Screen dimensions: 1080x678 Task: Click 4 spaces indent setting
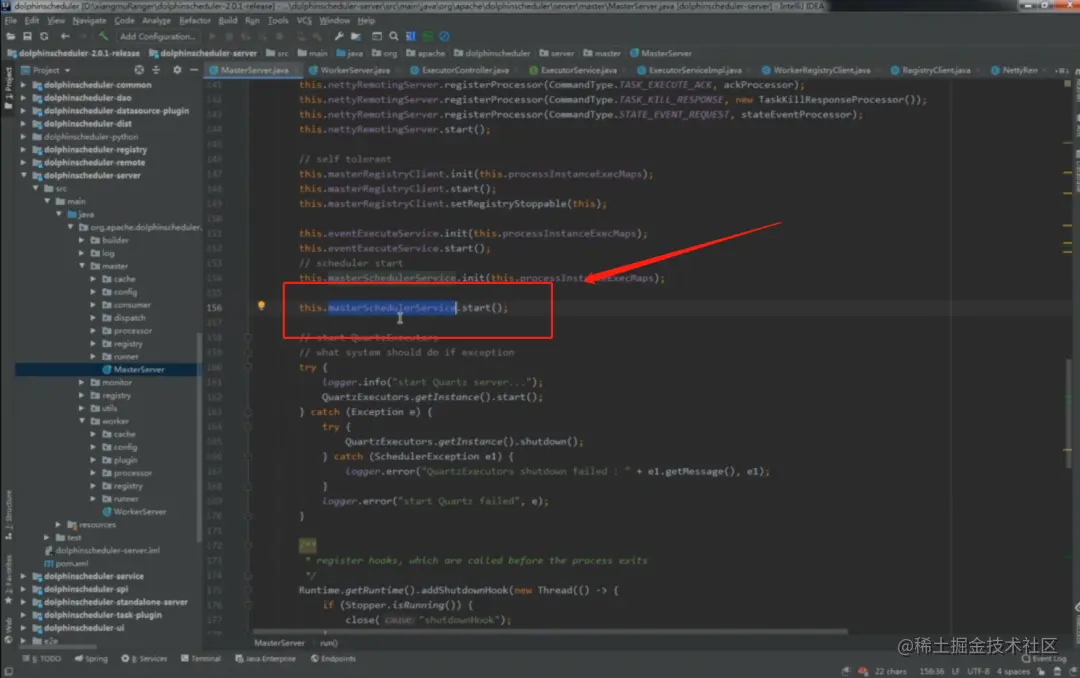pos(1013,671)
